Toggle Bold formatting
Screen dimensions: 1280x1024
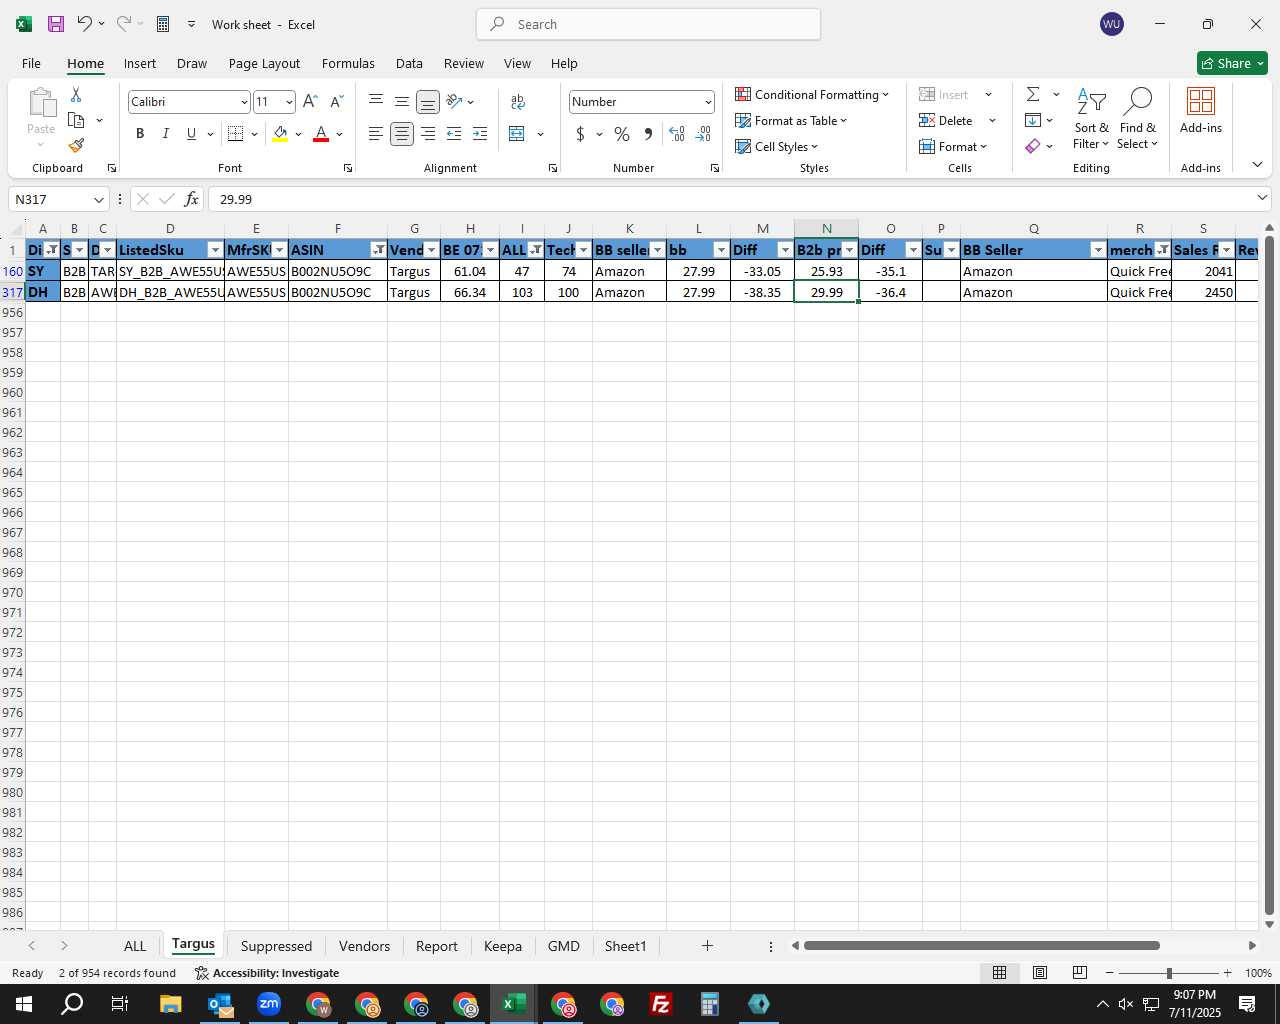click(x=140, y=134)
